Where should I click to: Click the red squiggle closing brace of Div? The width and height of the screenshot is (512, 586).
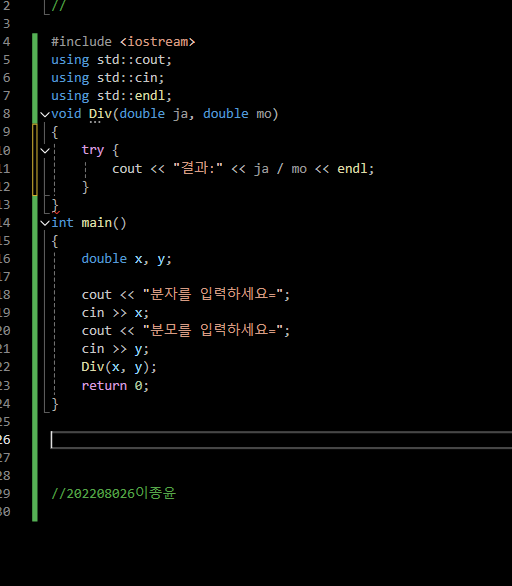55,206
